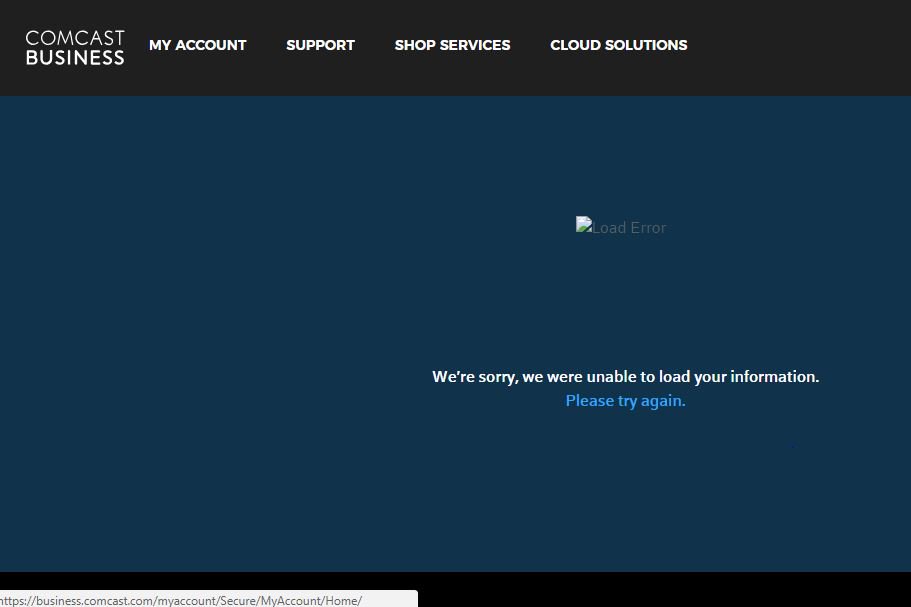Screen dimensions: 911x607
Task: Click the 'Please try again.' link
Action: pos(626,401)
